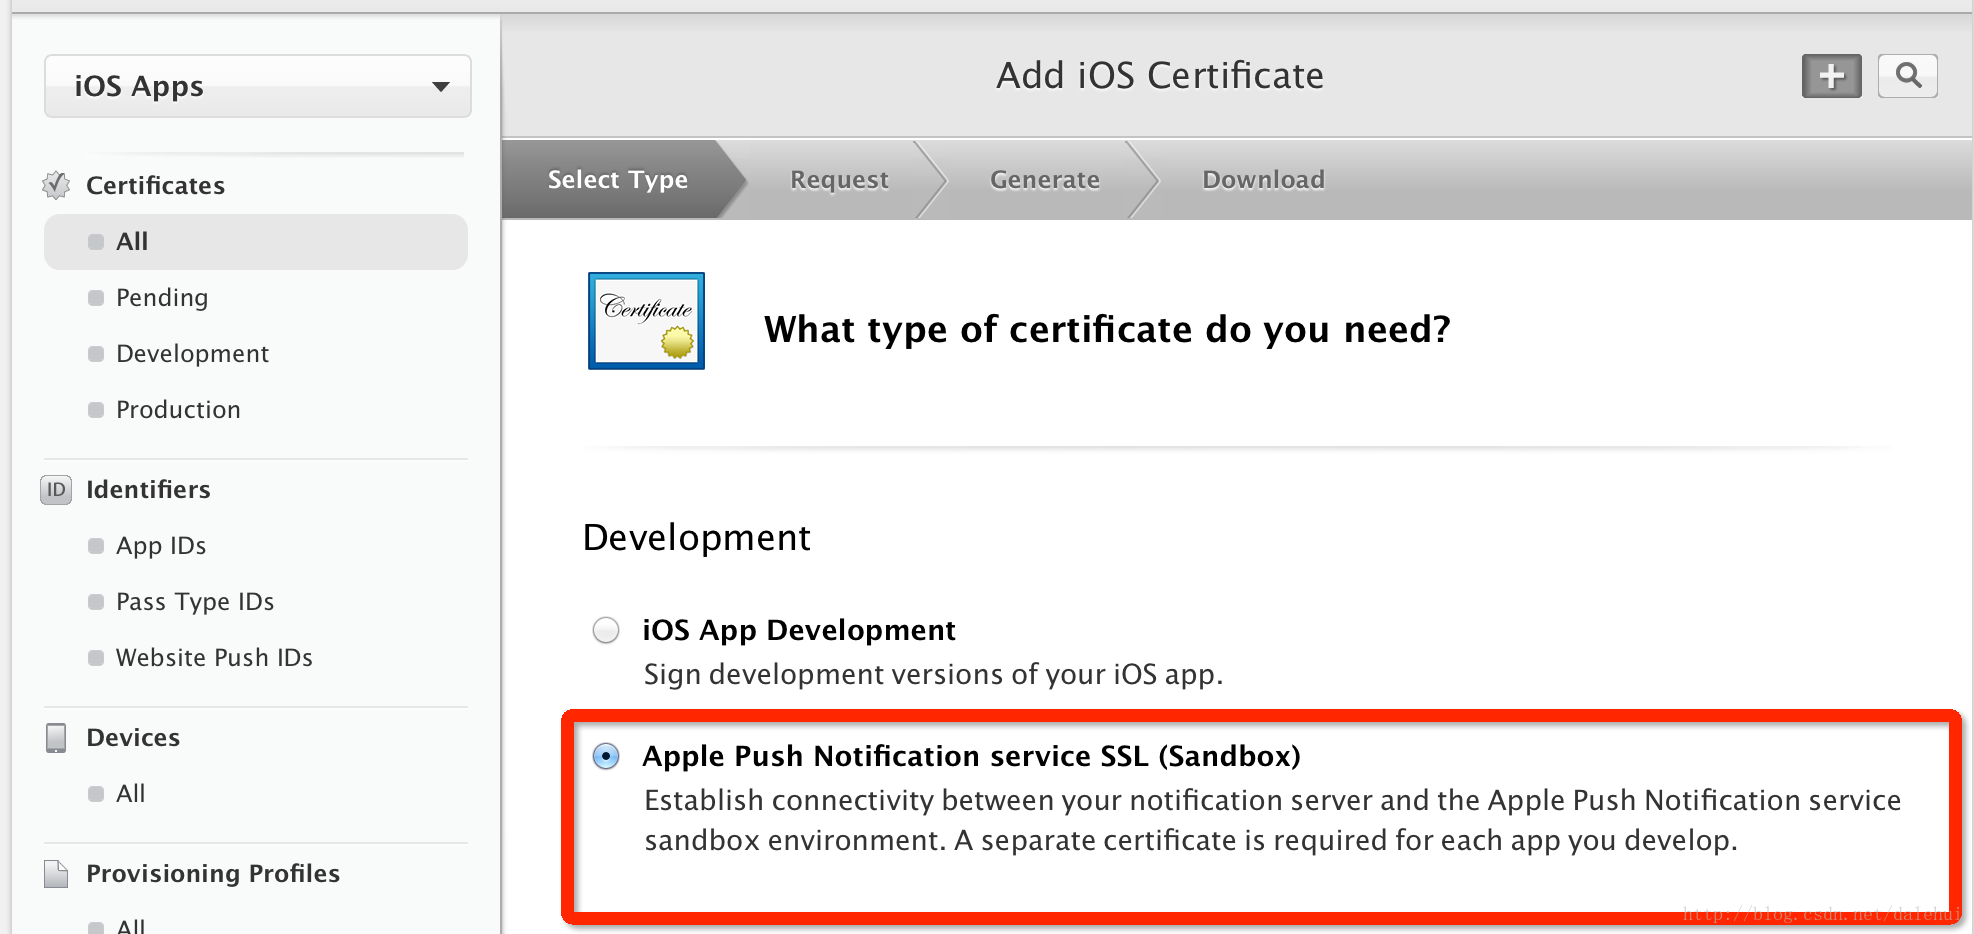Click the iOS App Development label
This screenshot has width=1974, height=934.
(799, 630)
